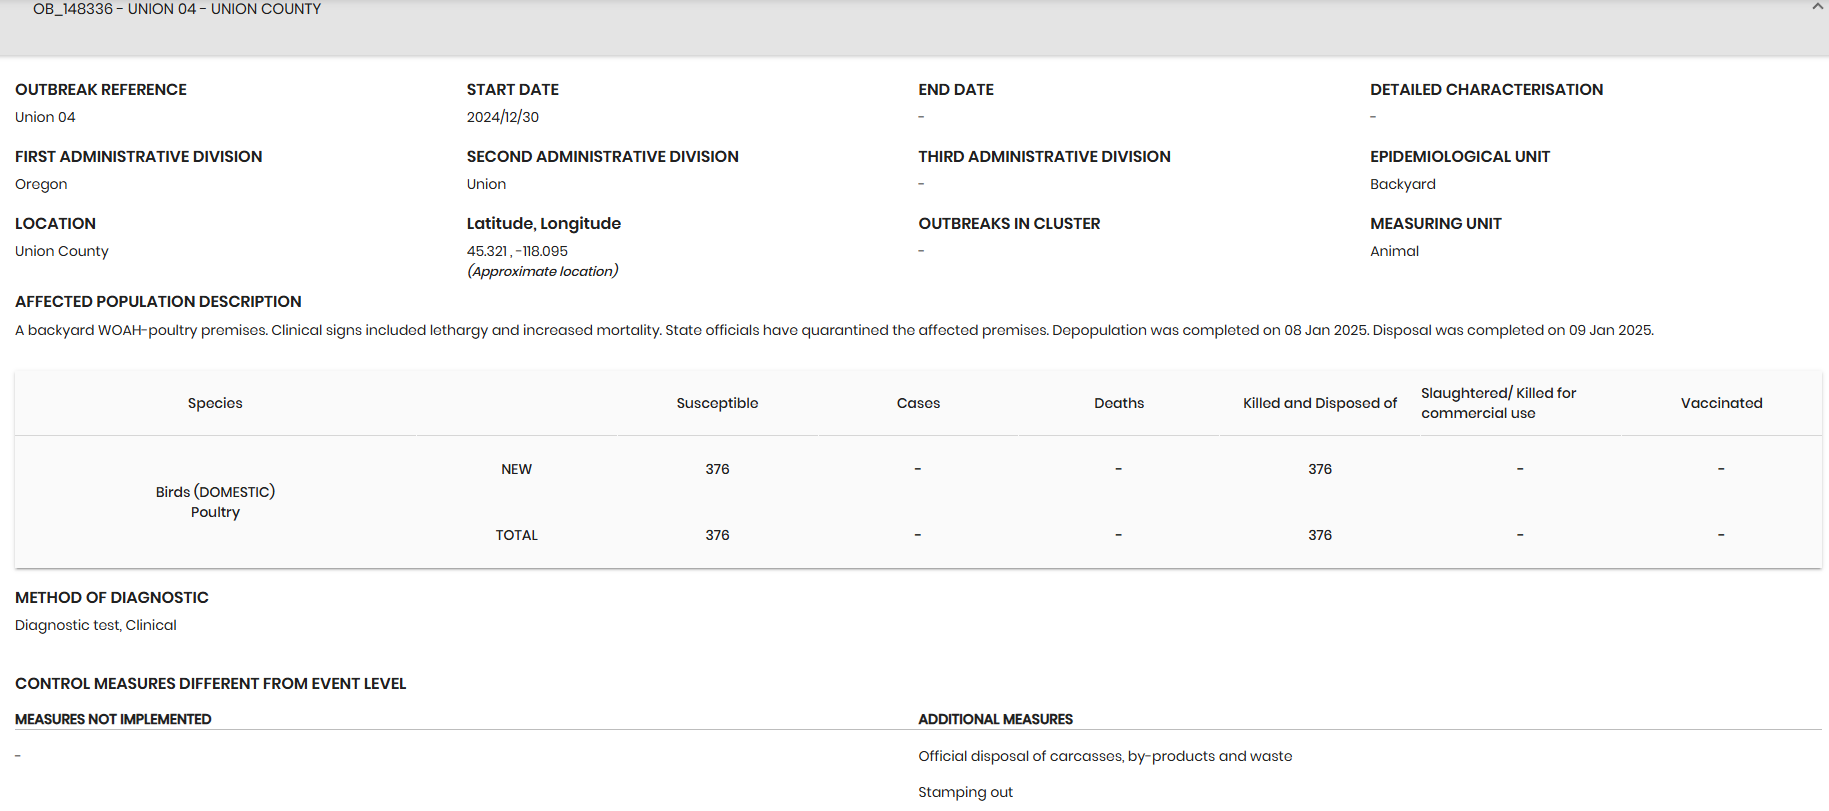Image resolution: width=1829 pixels, height=811 pixels.
Task: Select the Susceptible column header
Action: coord(717,403)
